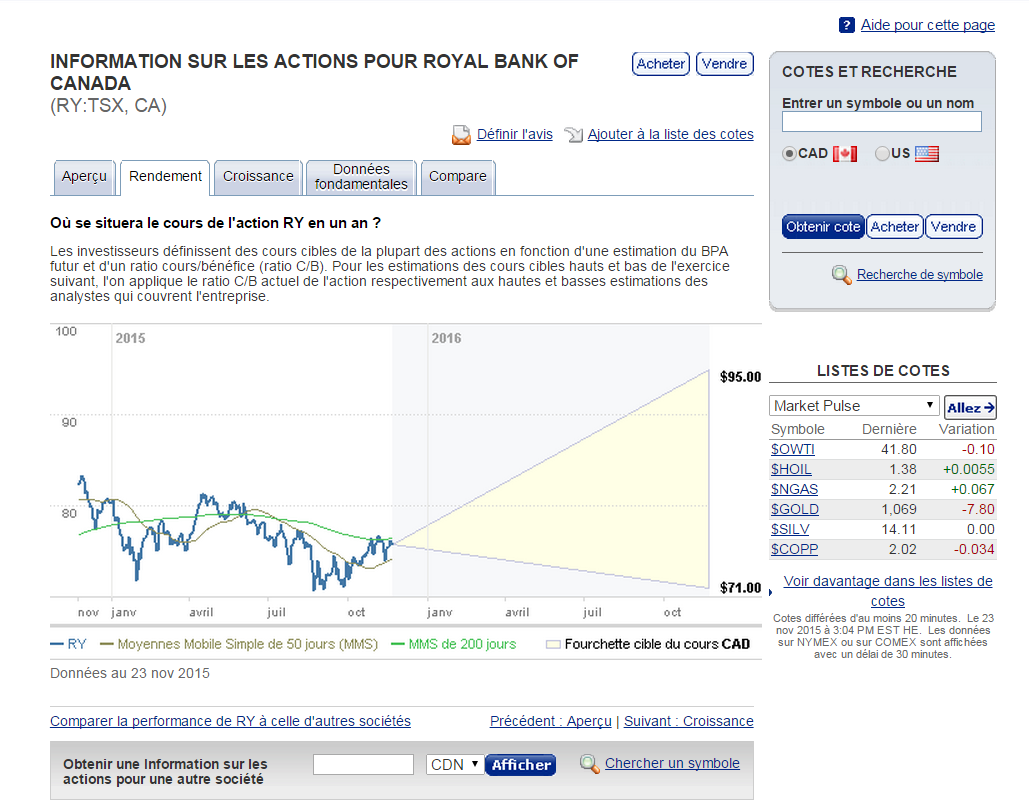Click the Acheter button next to title
The width and height of the screenshot is (1029, 810).
click(661, 64)
